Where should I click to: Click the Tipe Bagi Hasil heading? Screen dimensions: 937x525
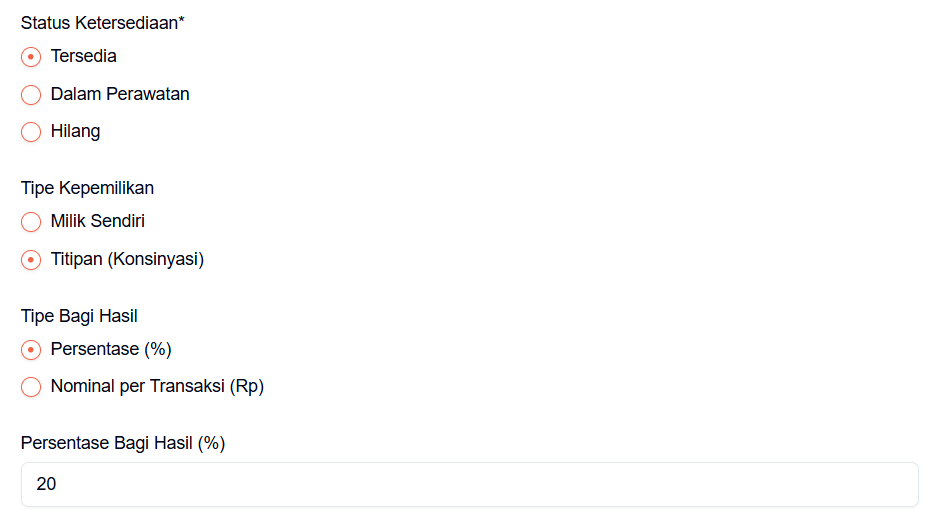click(x=79, y=316)
